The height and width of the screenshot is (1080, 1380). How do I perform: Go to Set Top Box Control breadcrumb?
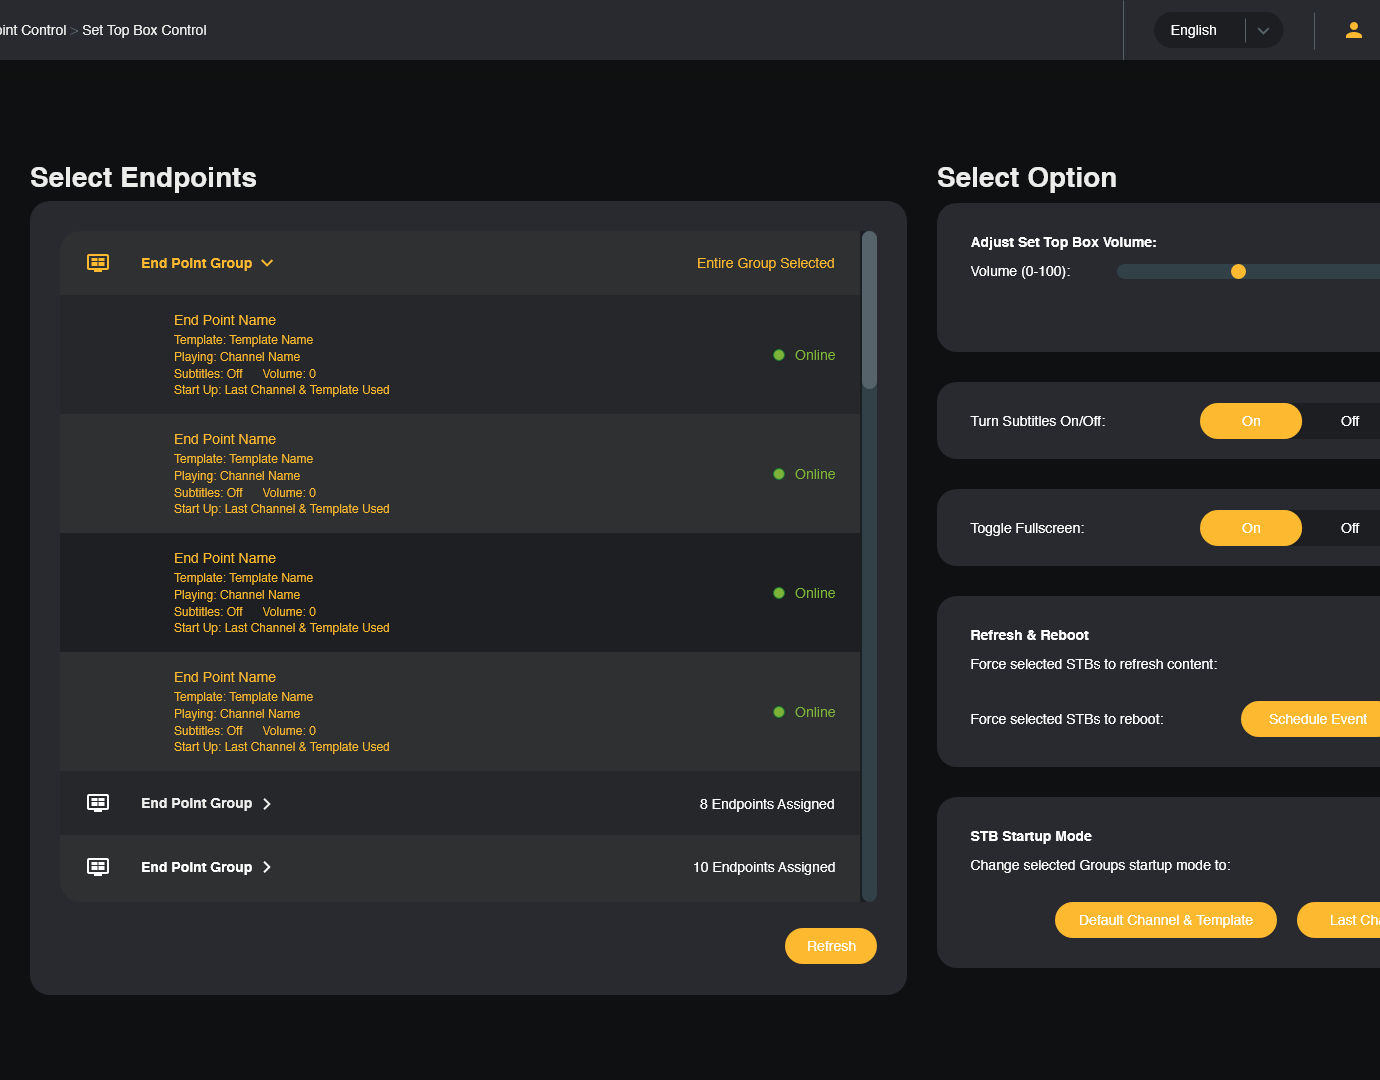coord(144,30)
